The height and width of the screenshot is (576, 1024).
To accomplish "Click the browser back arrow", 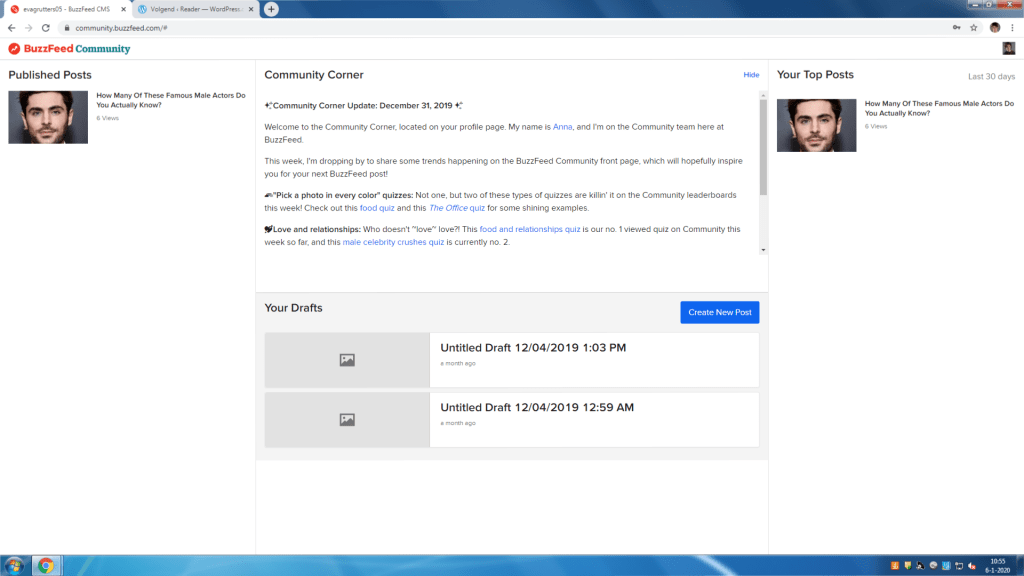I will click(x=11, y=28).
